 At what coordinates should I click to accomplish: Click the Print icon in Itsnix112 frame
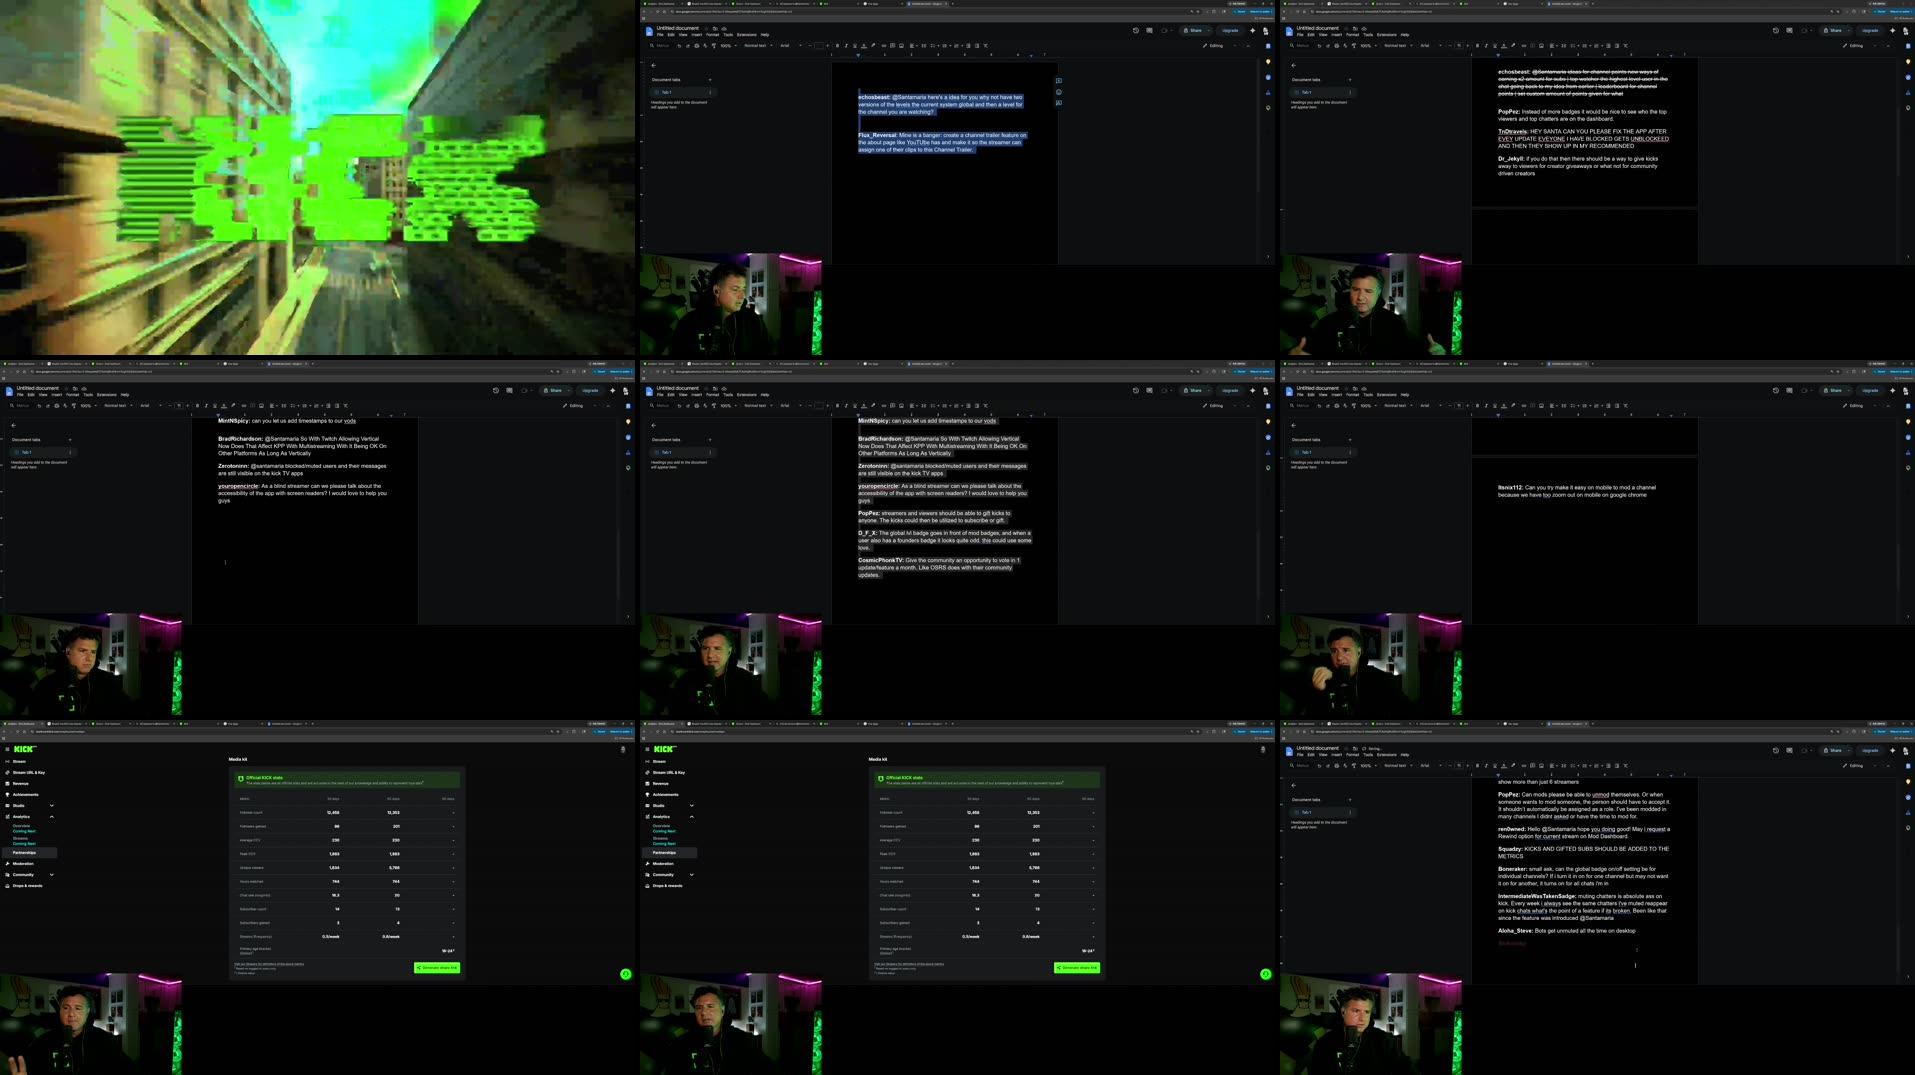coord(1336,406)
